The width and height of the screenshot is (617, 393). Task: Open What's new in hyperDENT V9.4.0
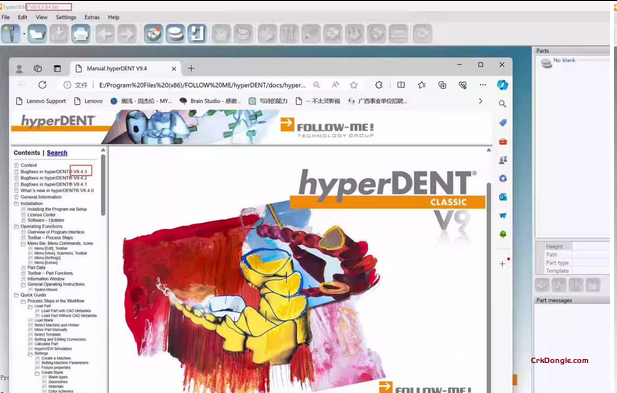(x=57, y=190)
